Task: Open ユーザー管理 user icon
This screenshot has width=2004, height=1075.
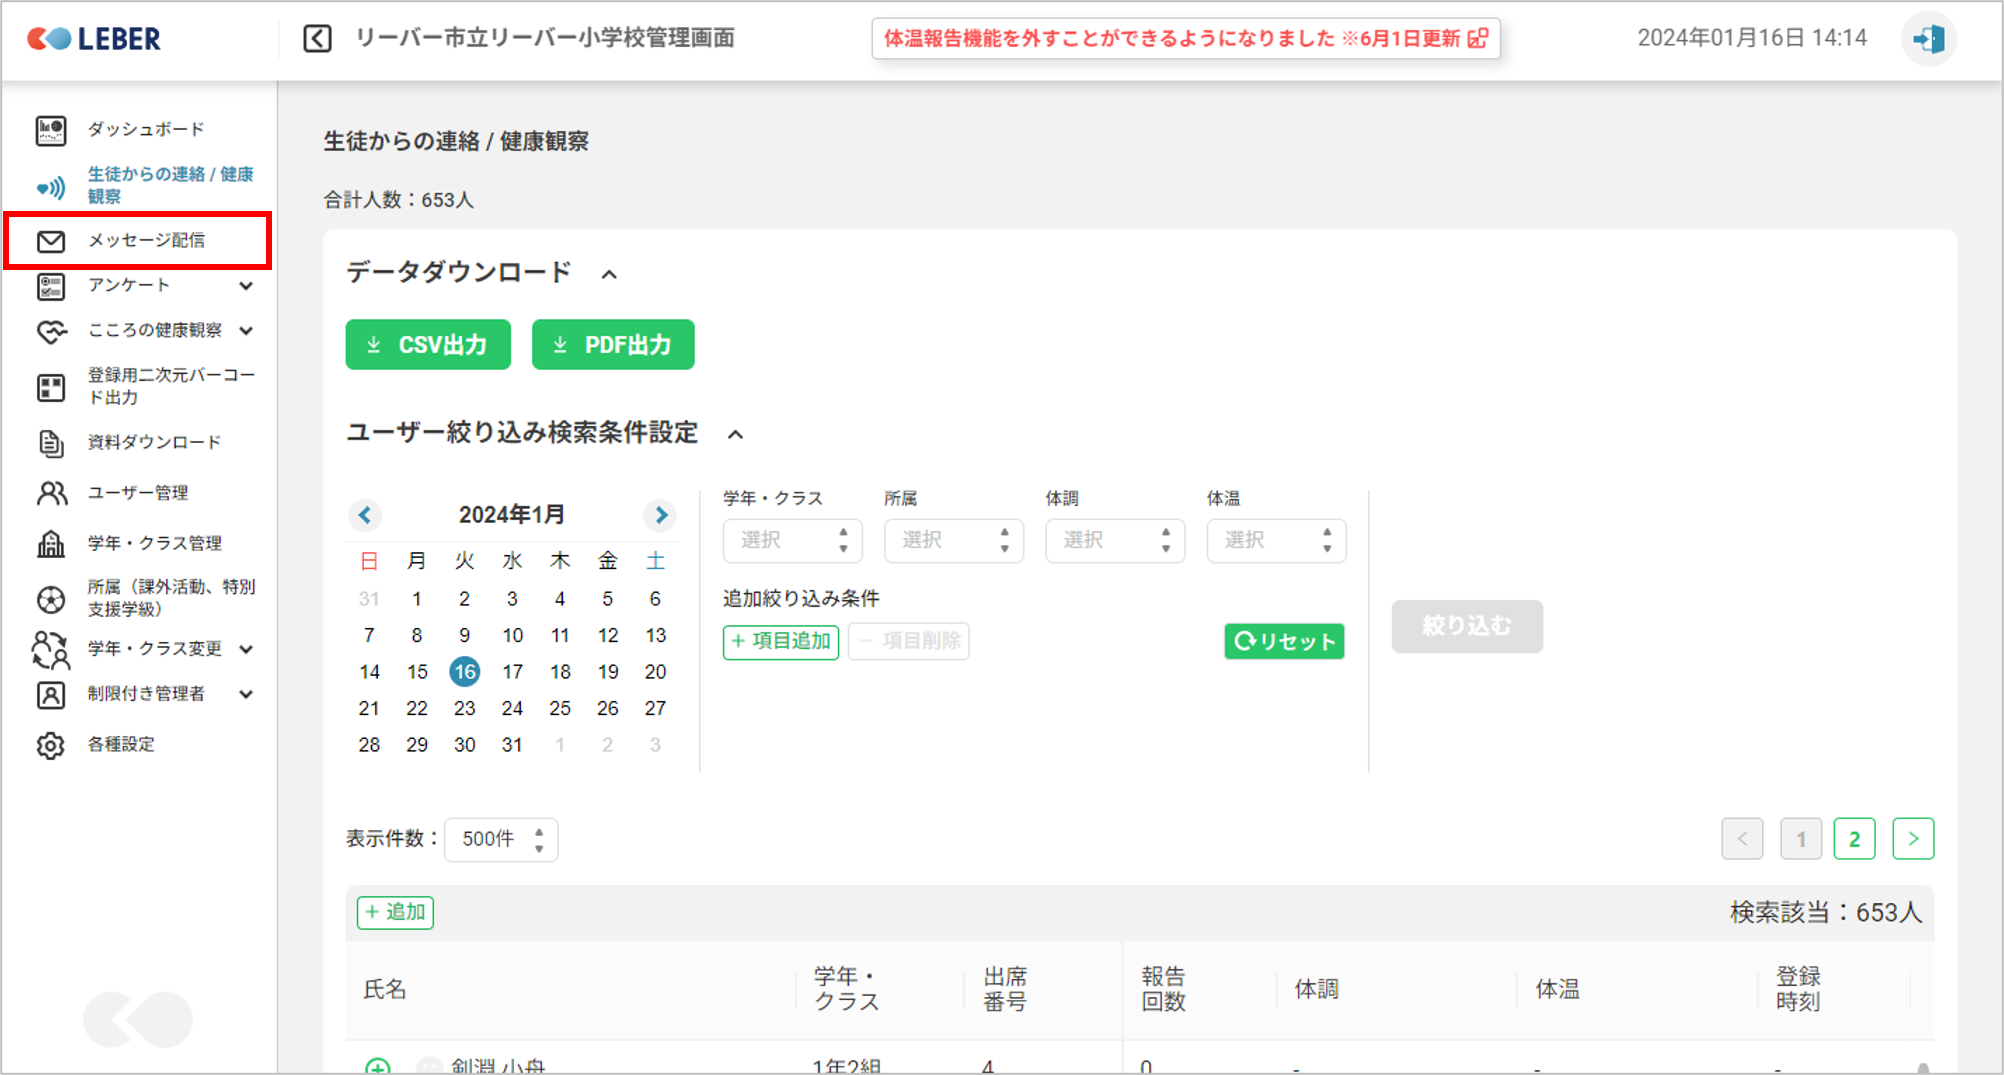Action: coord(51,493)
